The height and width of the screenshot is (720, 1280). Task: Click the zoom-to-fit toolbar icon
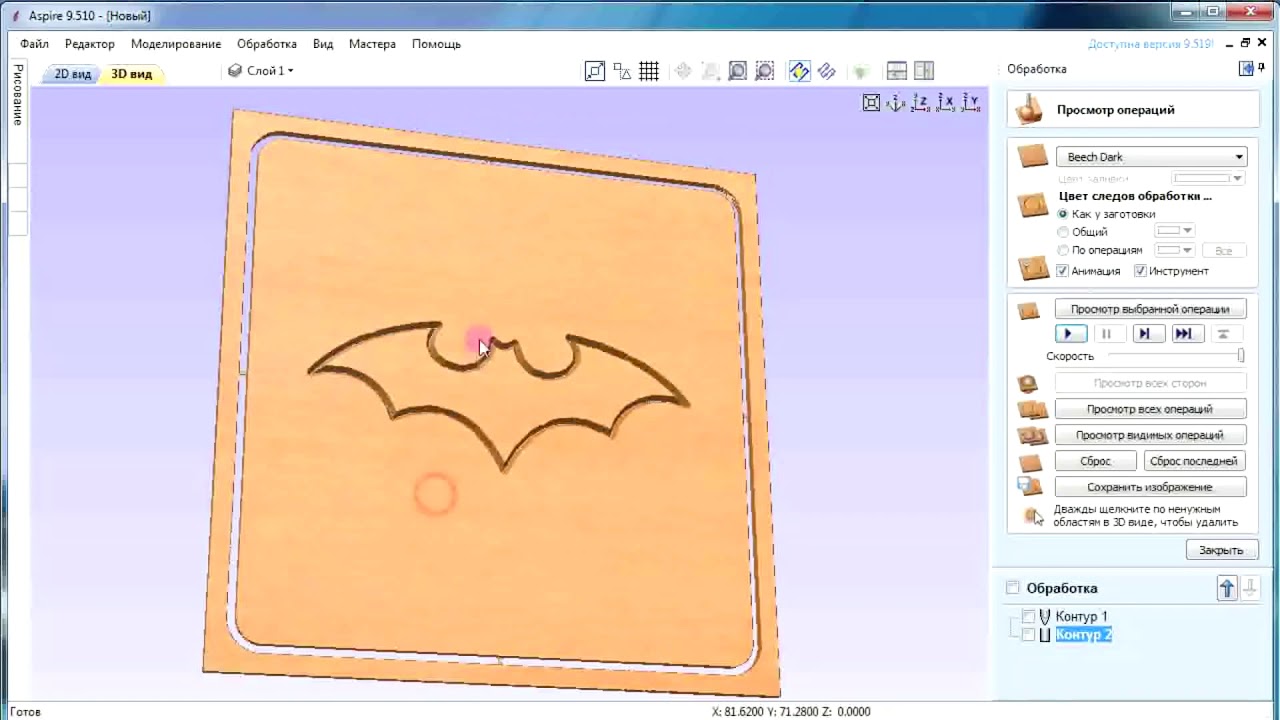[x=595, y=71]
